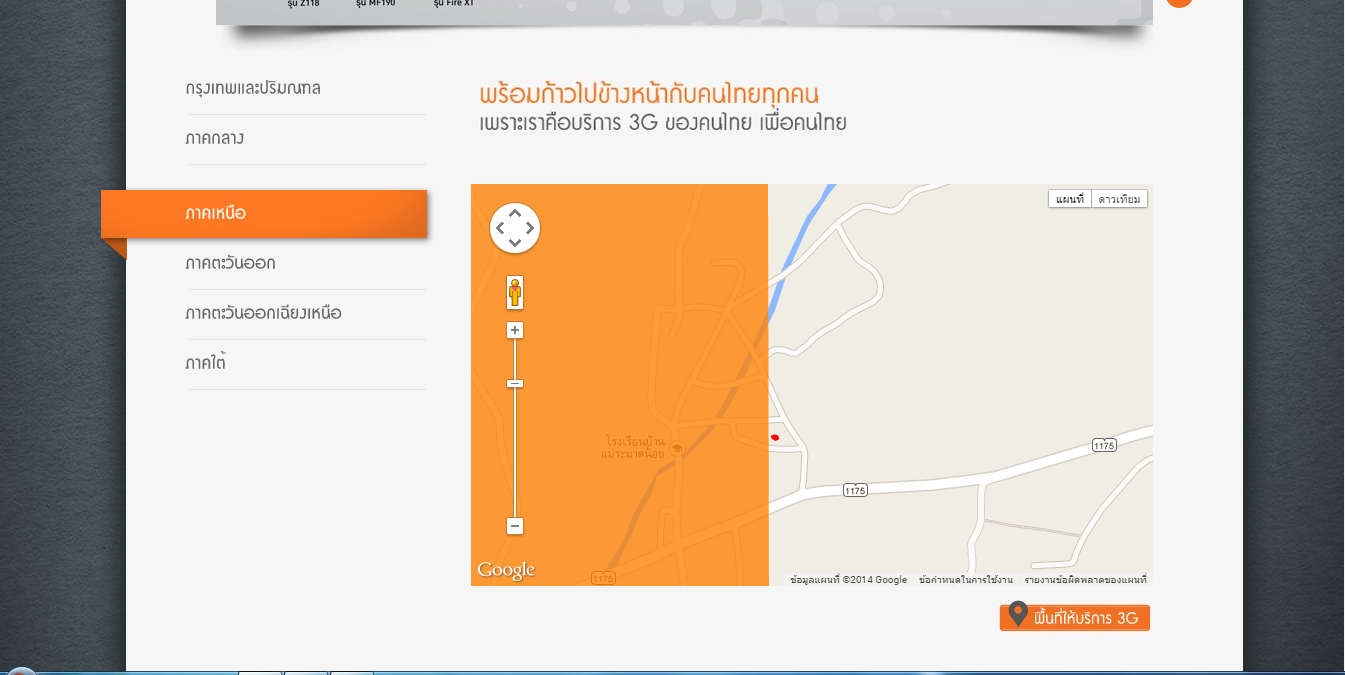Pan the map left with arrow

click(500, 228)
